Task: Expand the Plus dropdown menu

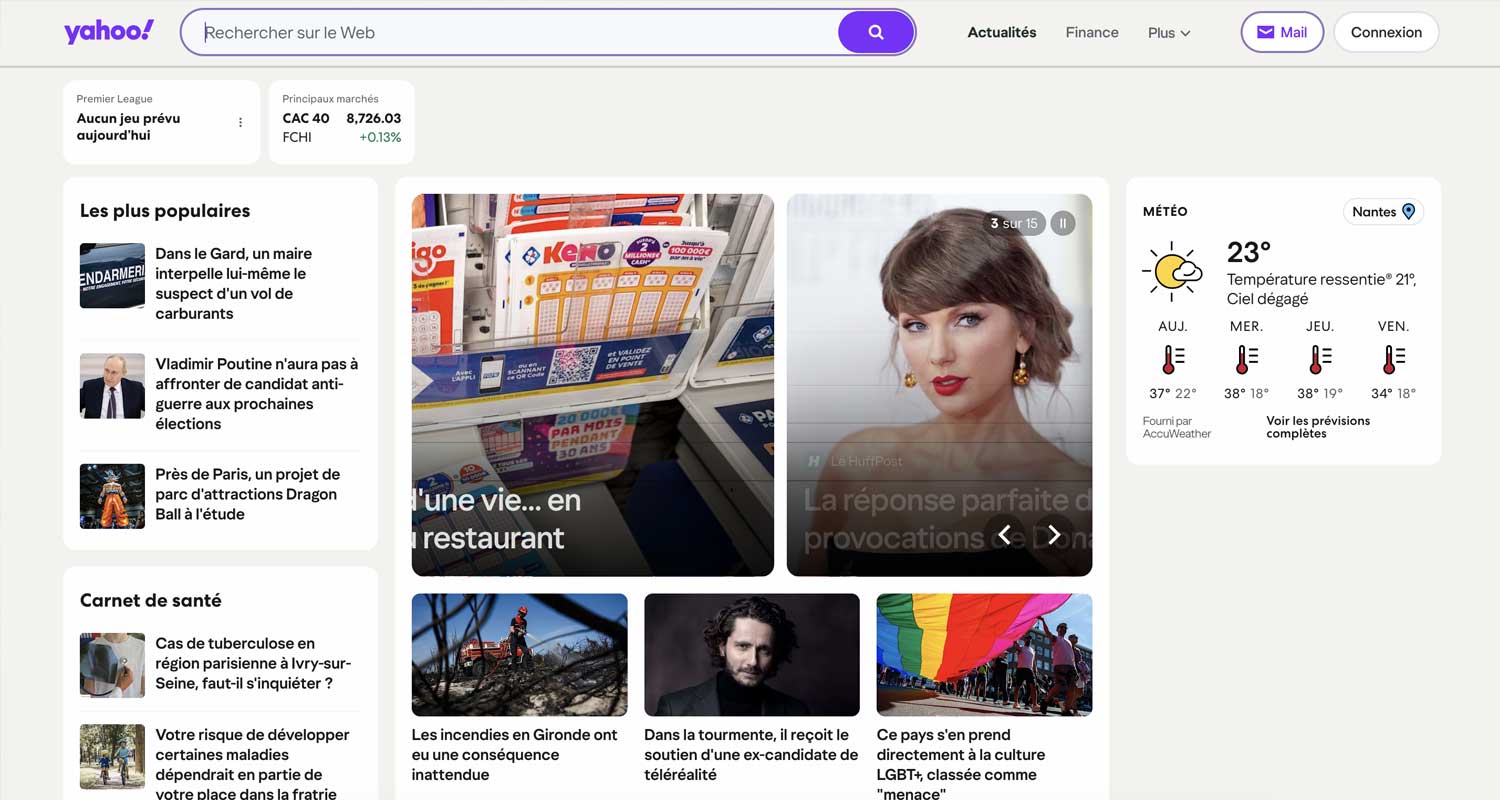Action: click(x=1169, y=32)
